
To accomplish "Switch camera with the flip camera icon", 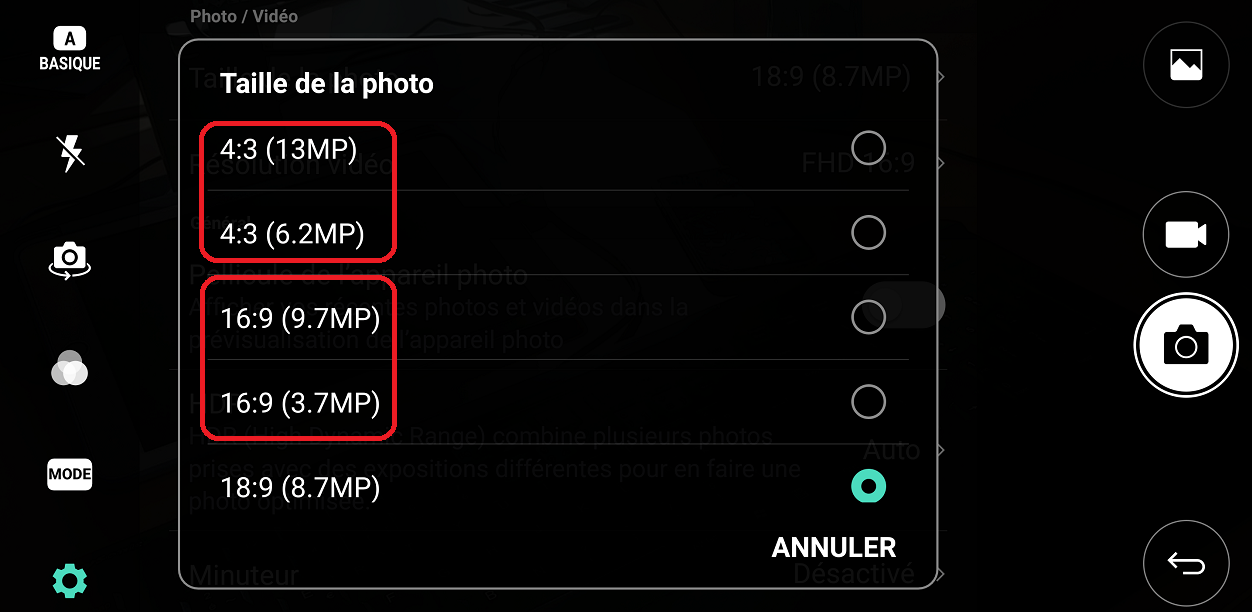I will tap(70, 260).
